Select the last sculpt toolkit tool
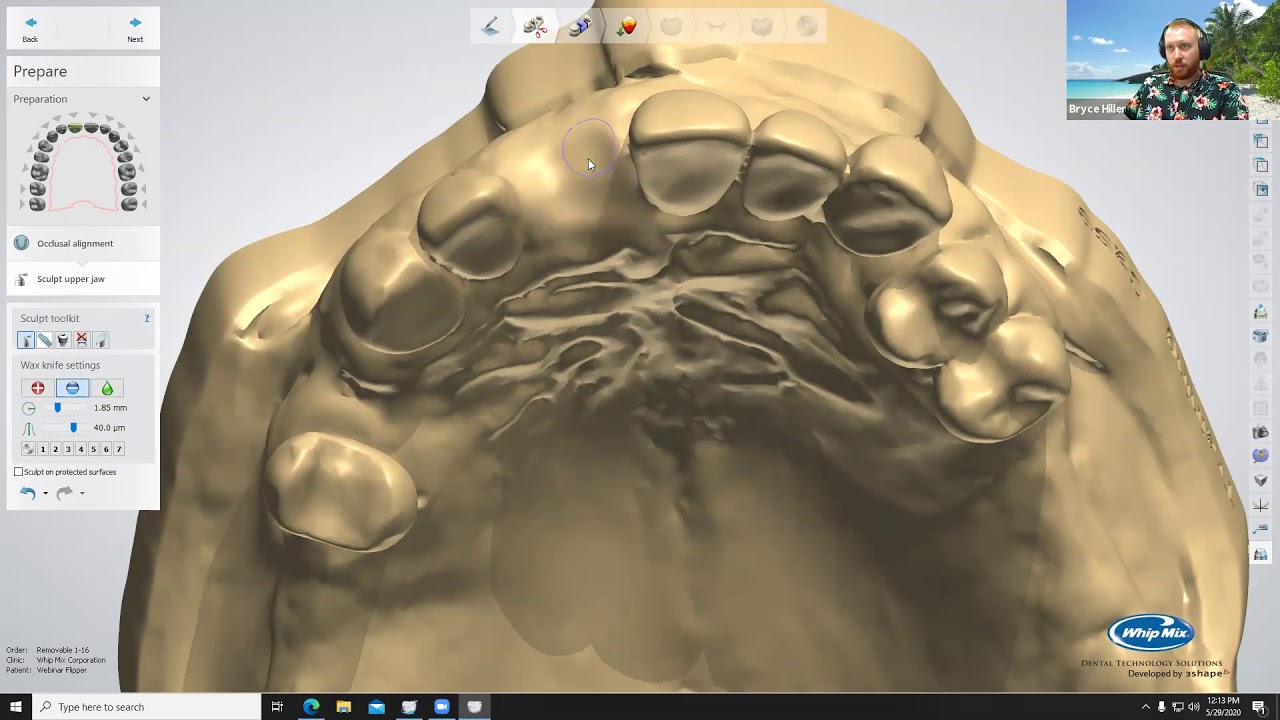Viewport: 1280px width, 720px height. click(x=100, y=340)
